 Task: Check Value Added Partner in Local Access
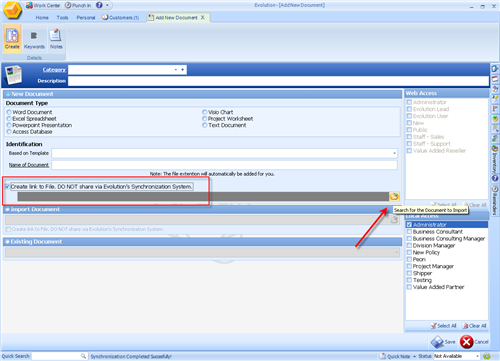click(x=409, y=287)
